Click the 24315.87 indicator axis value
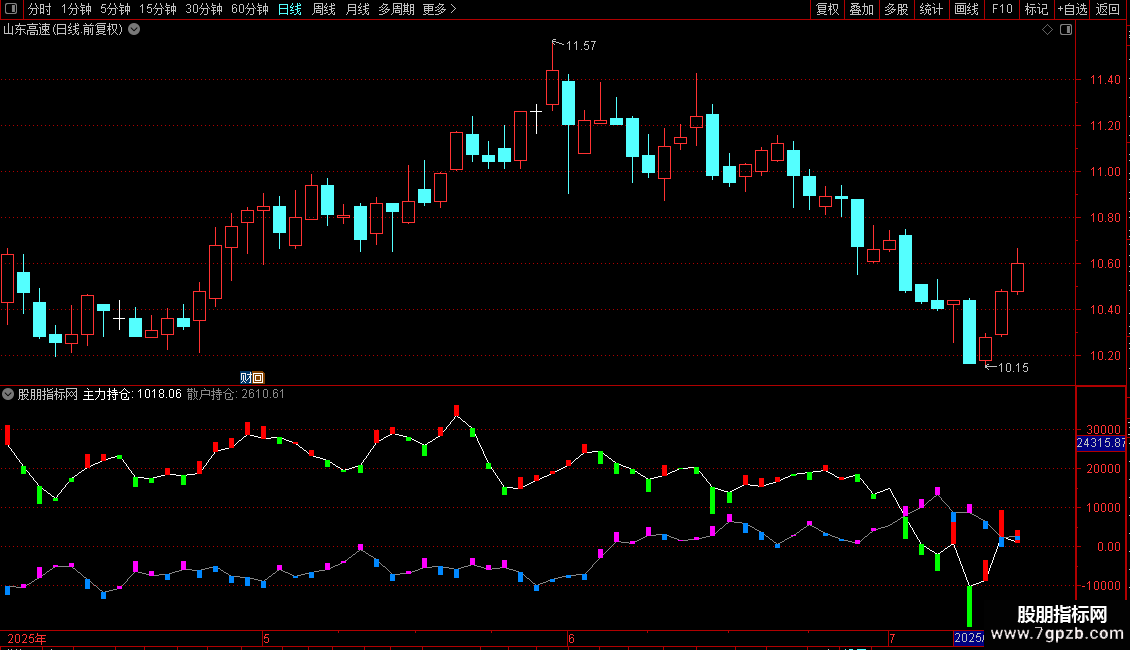Image resolution: width=1130 pixels, height=650 pixels. tap(1100, 443)
